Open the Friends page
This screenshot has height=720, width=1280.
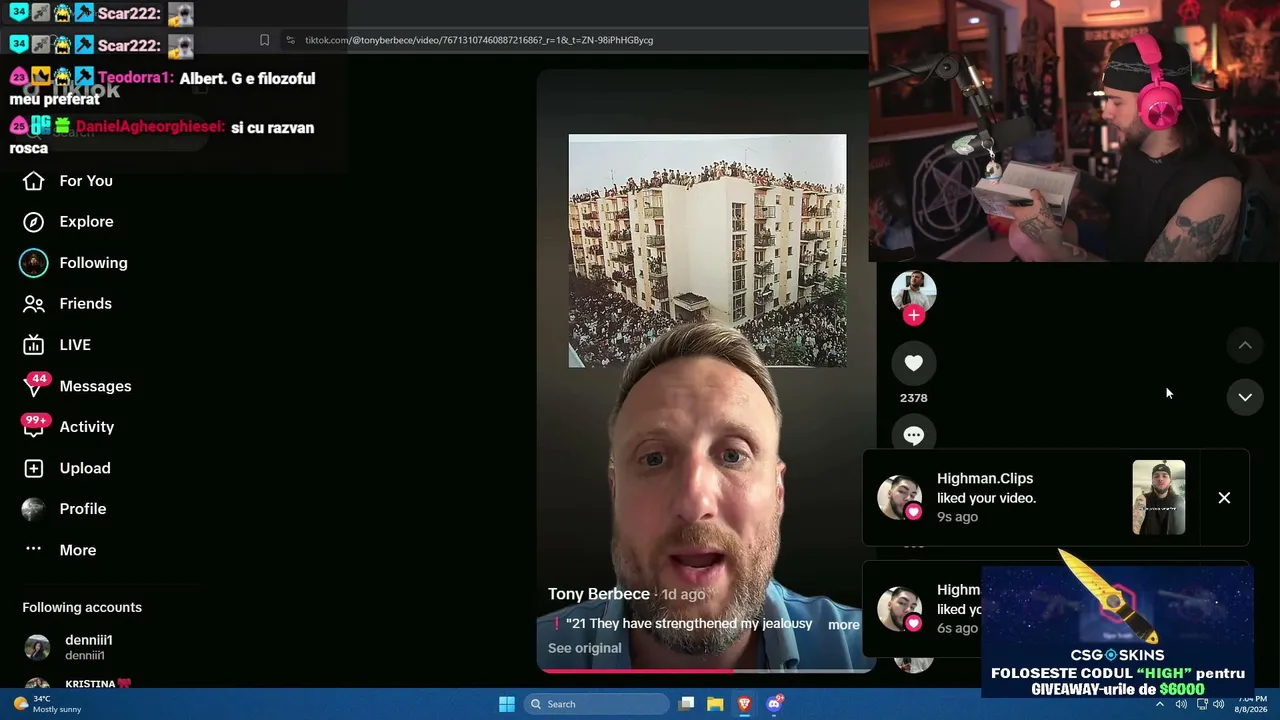(x=85, y=304)
